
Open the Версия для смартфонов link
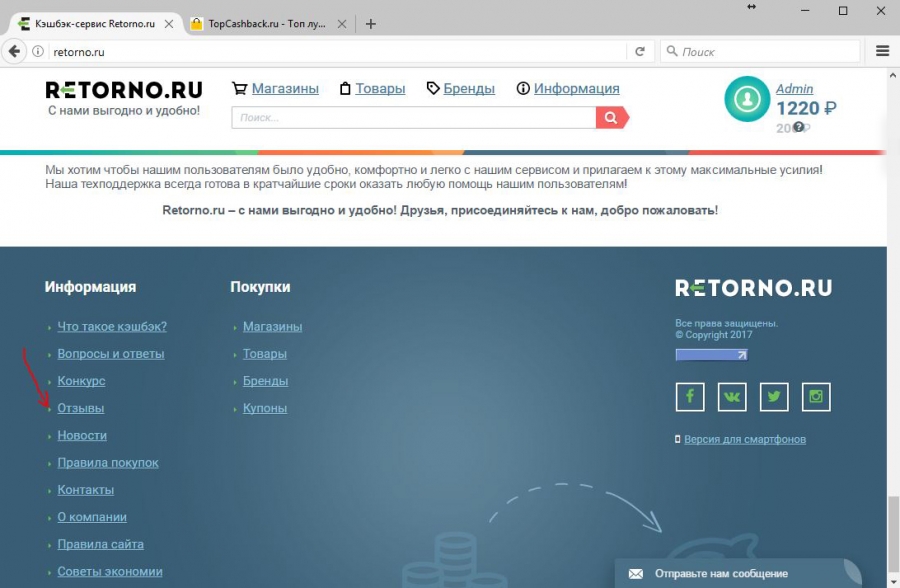(745, 439)
